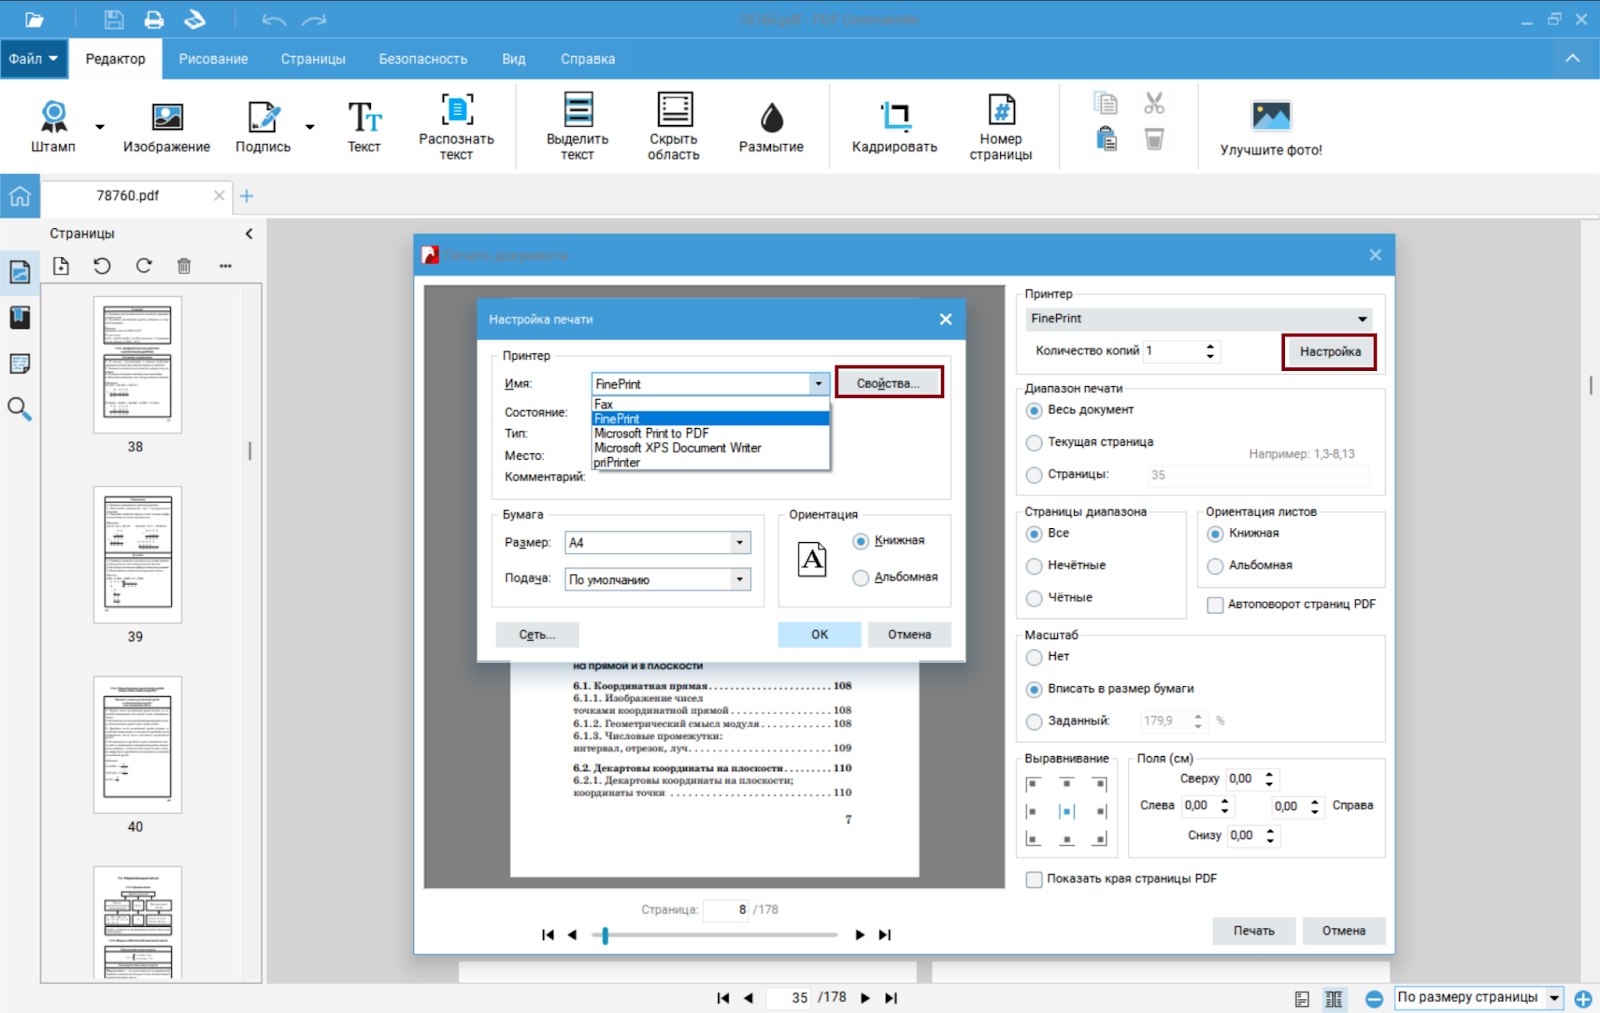Print using title bar printer icon
This screenshot has width=1600, height=1013.
154,19
